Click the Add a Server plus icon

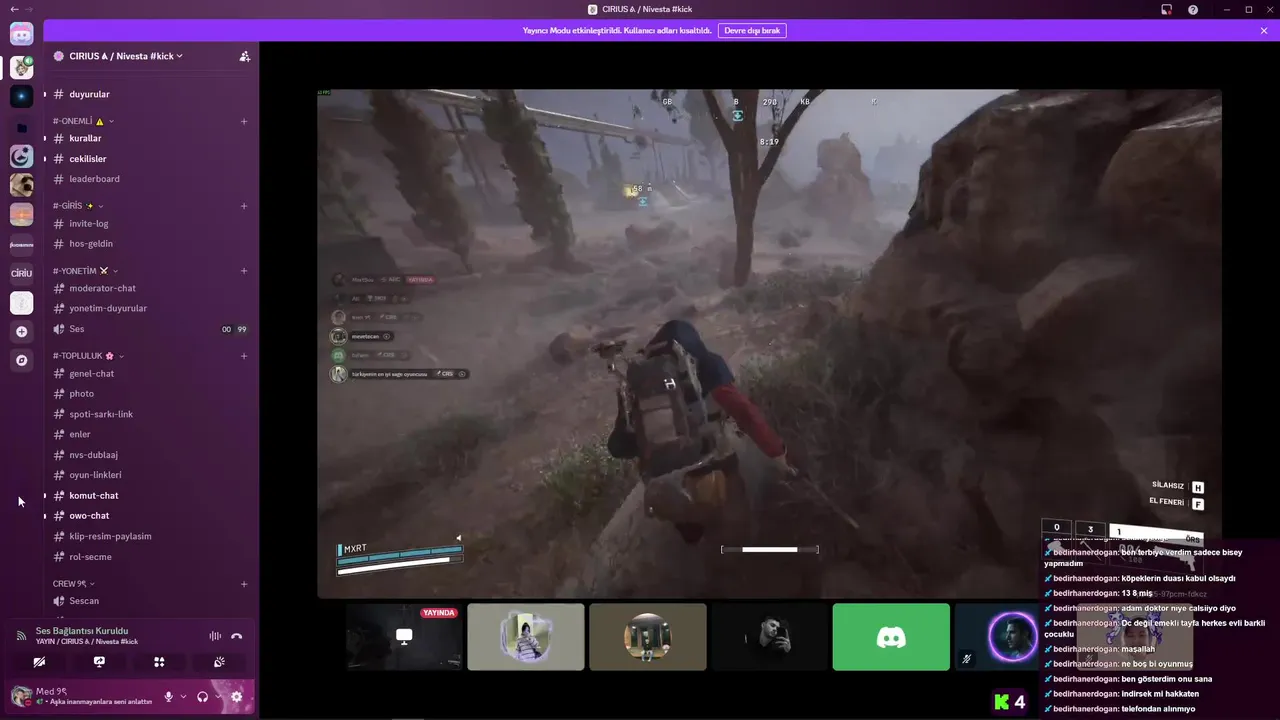21,331
